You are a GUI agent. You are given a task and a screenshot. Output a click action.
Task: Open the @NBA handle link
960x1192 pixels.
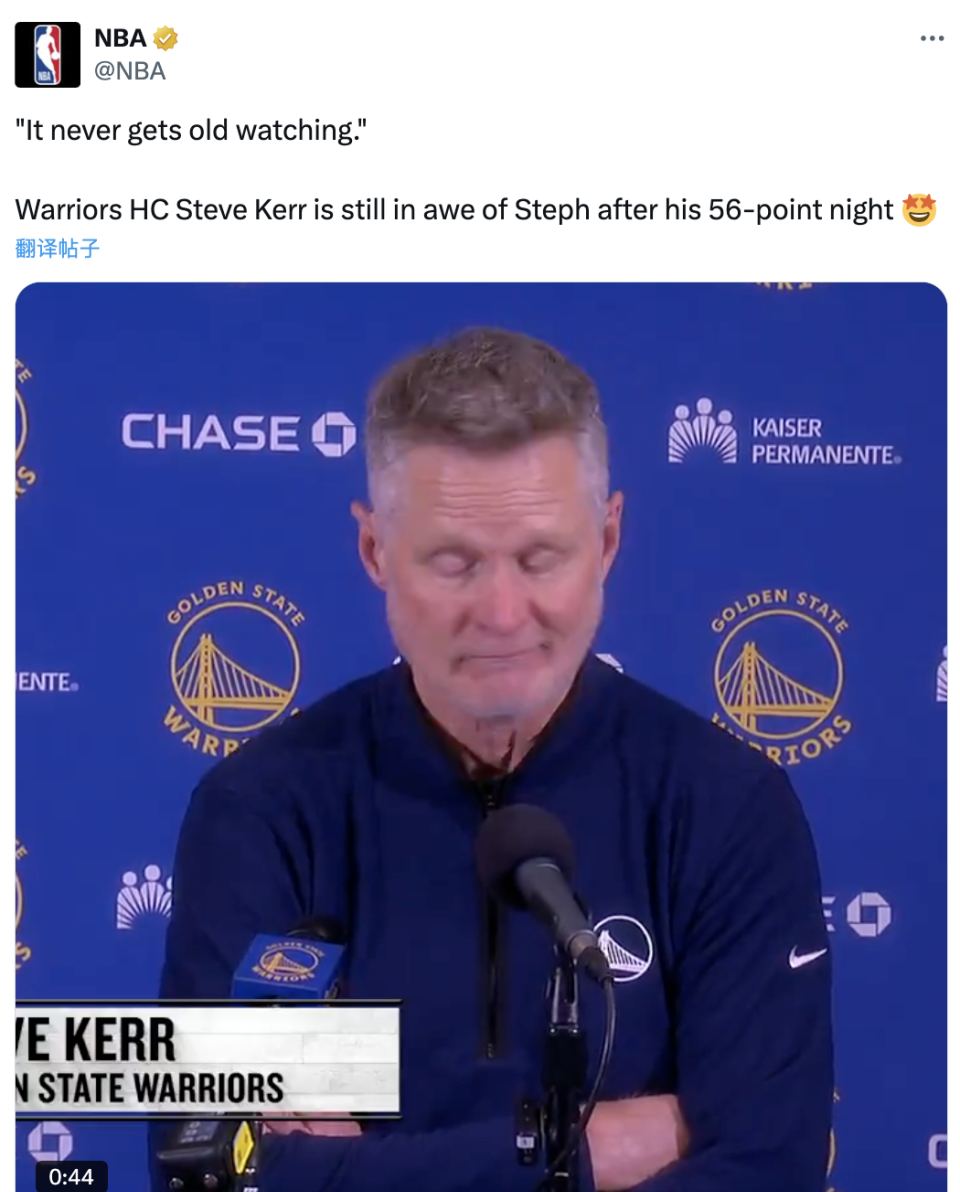(130, 71)
